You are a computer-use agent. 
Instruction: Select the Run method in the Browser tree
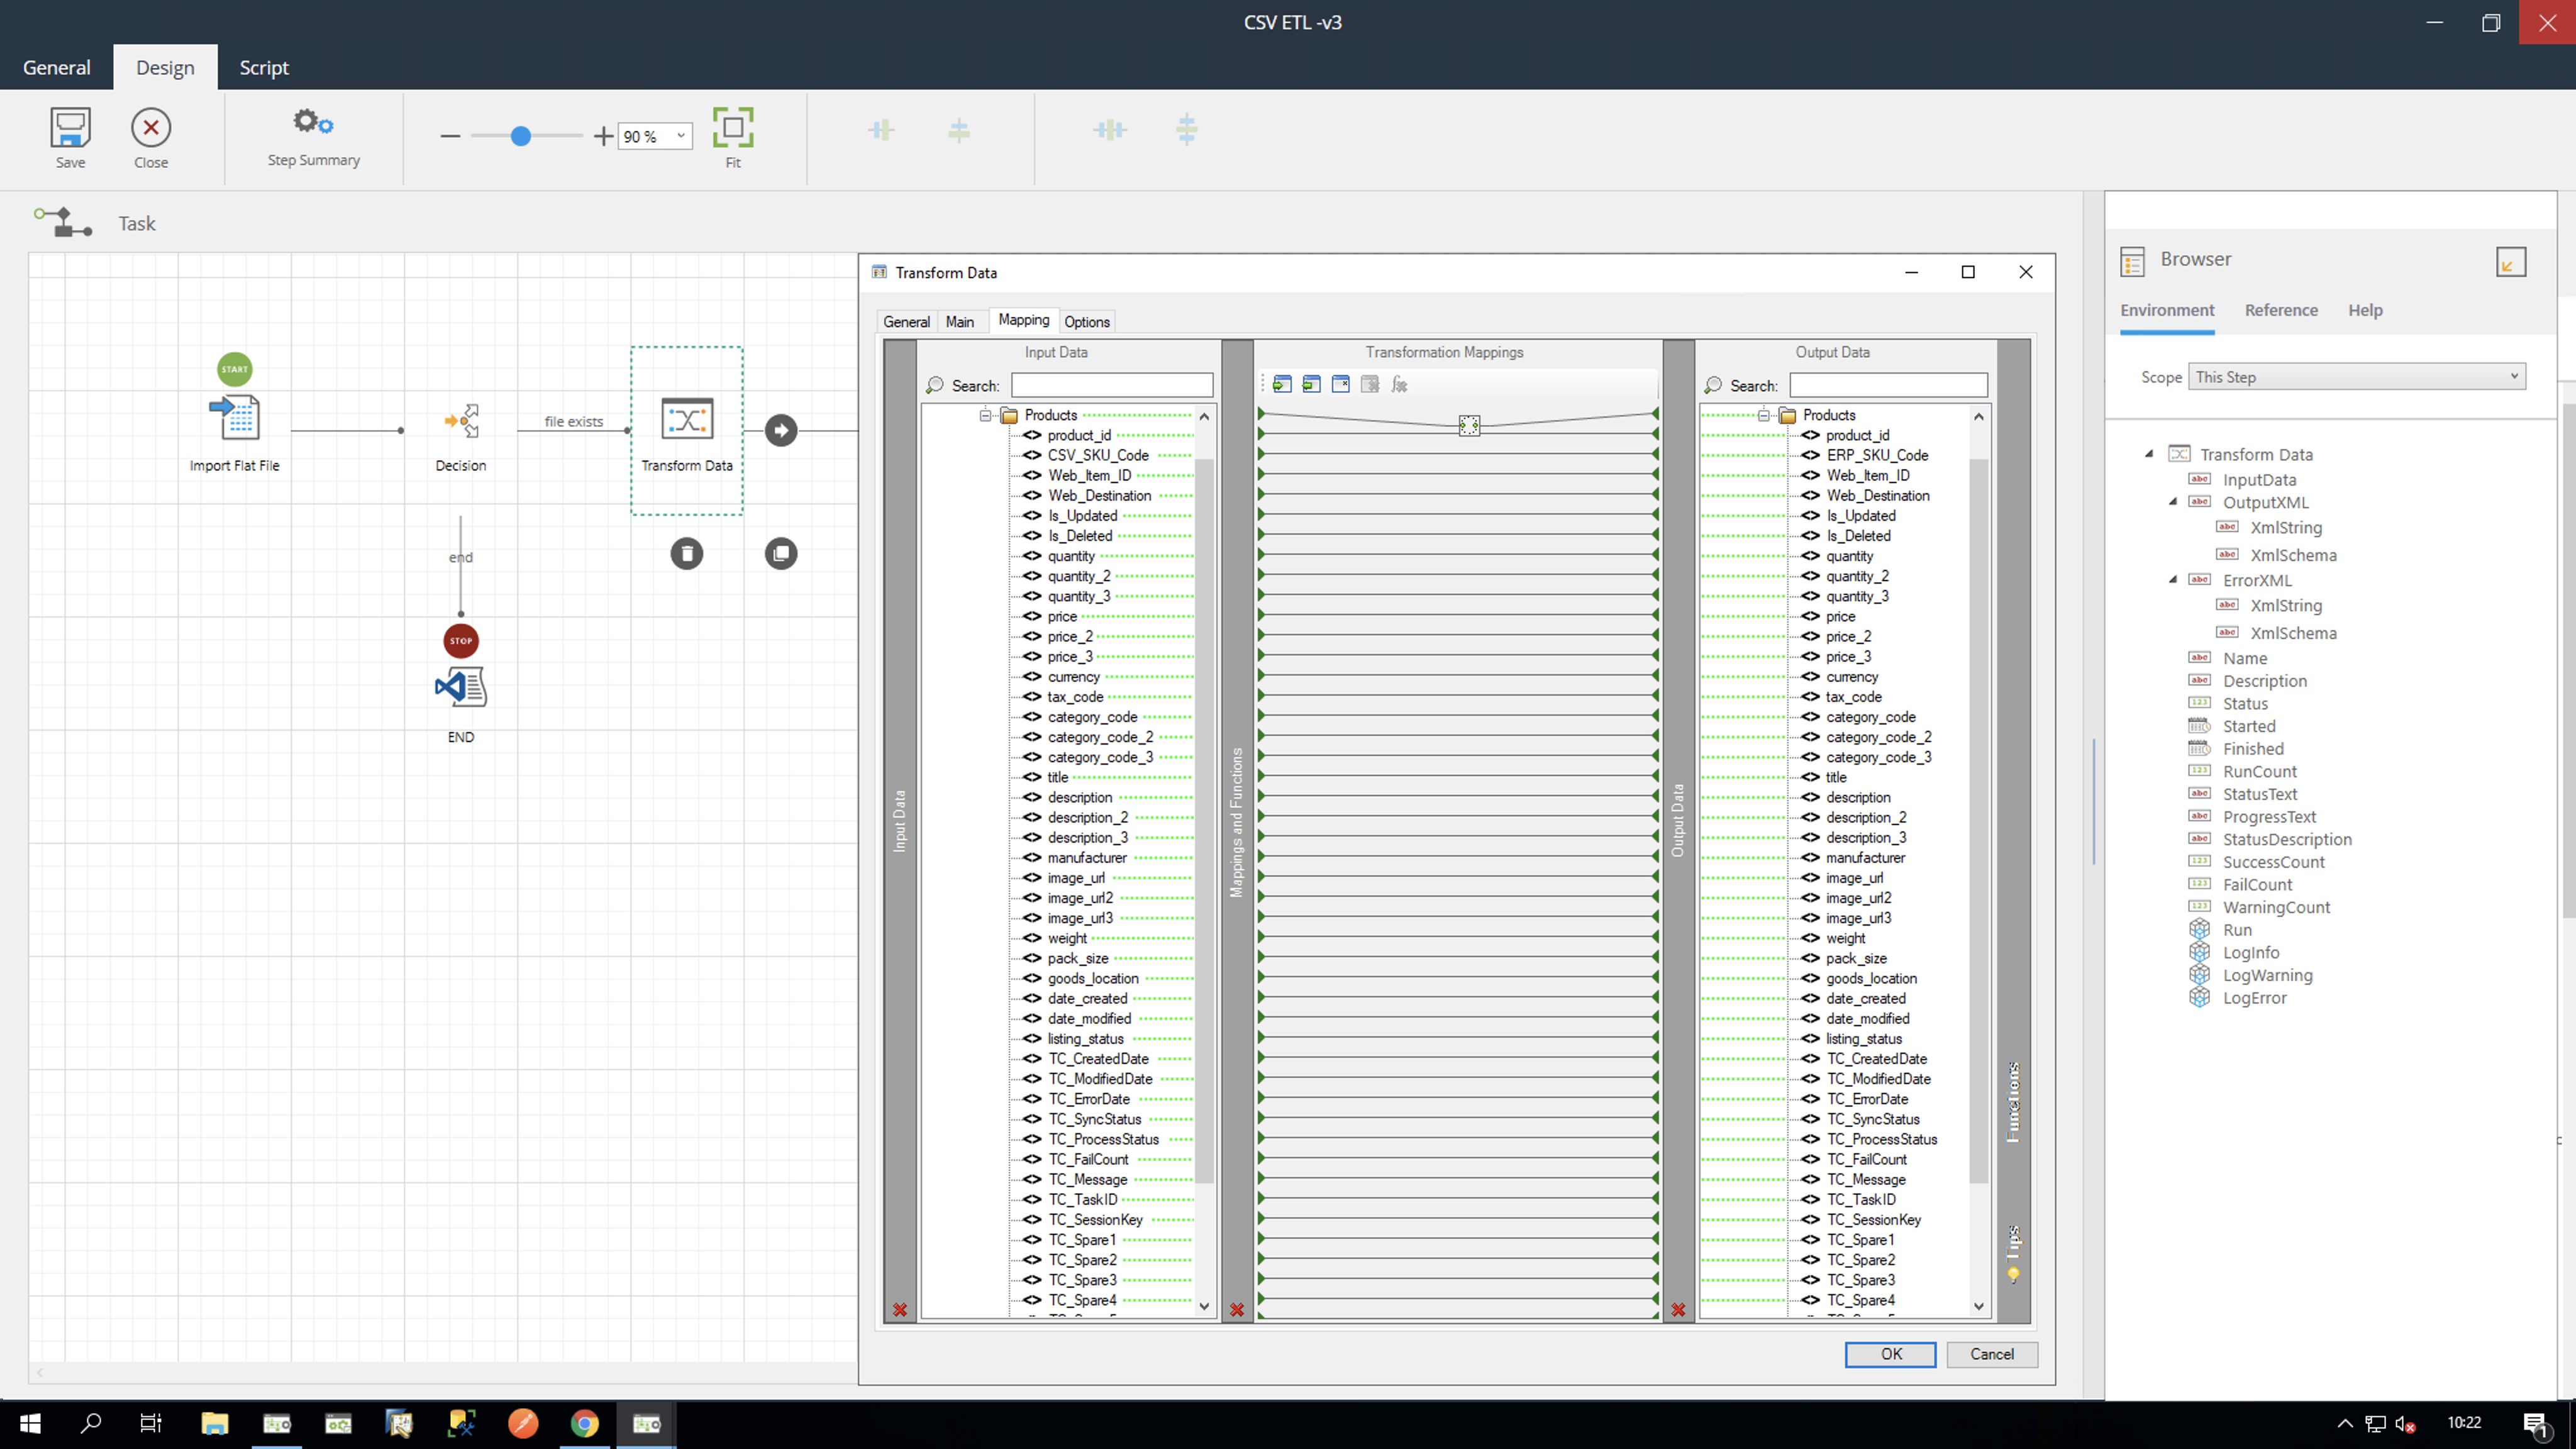pyautogui.click(x=2237, y=930)
